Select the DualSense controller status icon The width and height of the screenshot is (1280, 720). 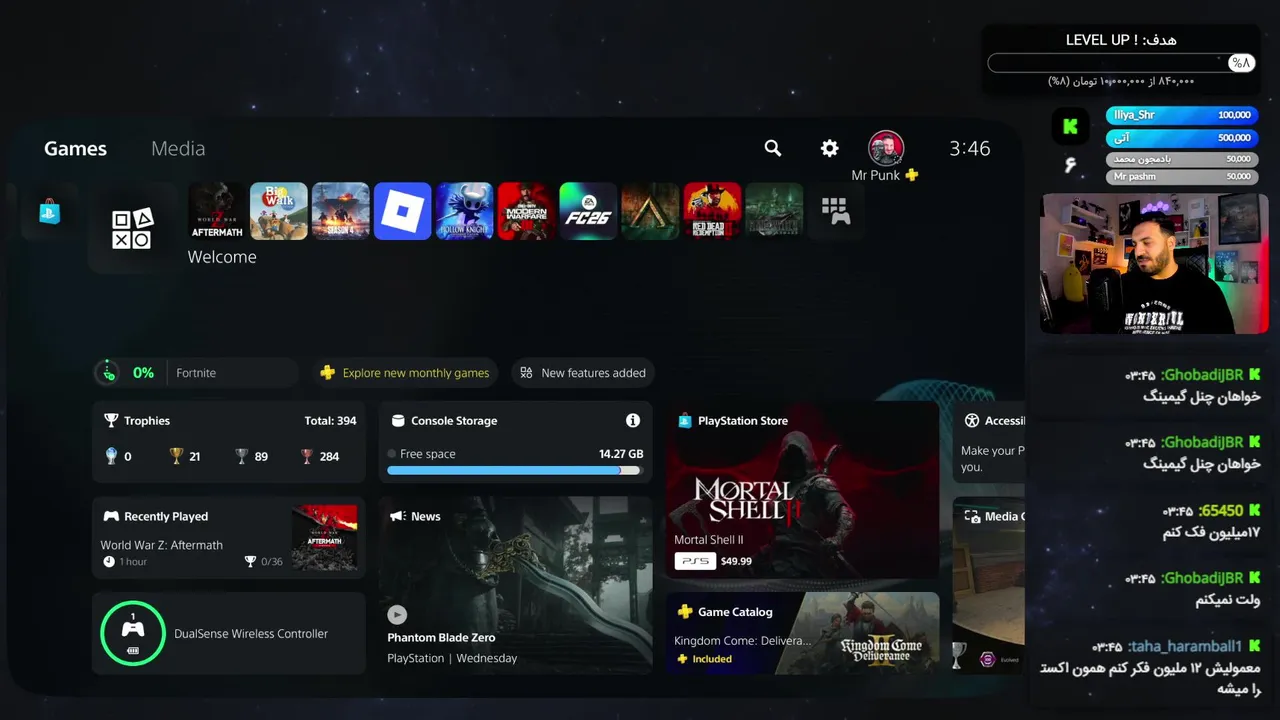(133, 633)
